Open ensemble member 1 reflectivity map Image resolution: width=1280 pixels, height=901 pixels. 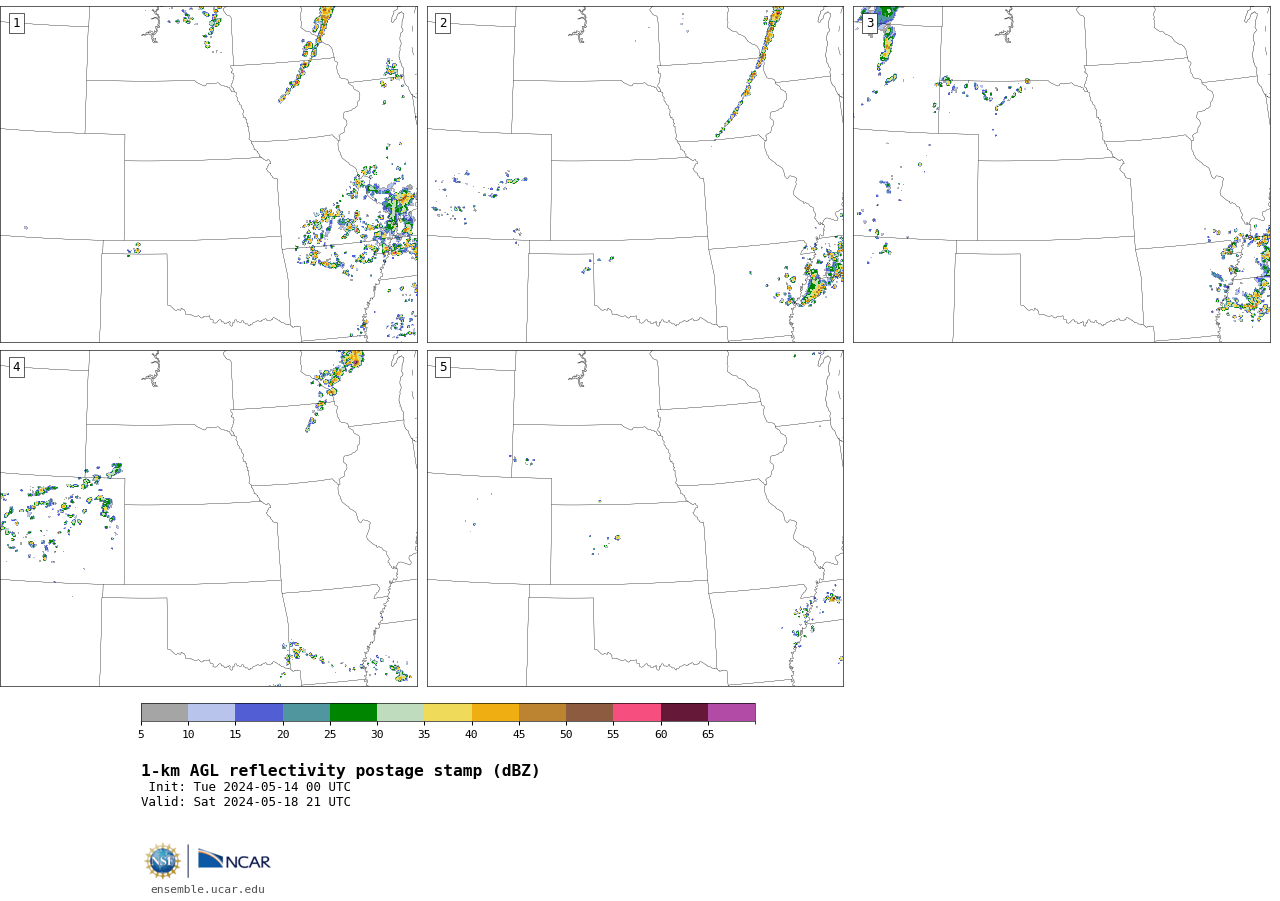pyautogui.click(x=208, y=174)
